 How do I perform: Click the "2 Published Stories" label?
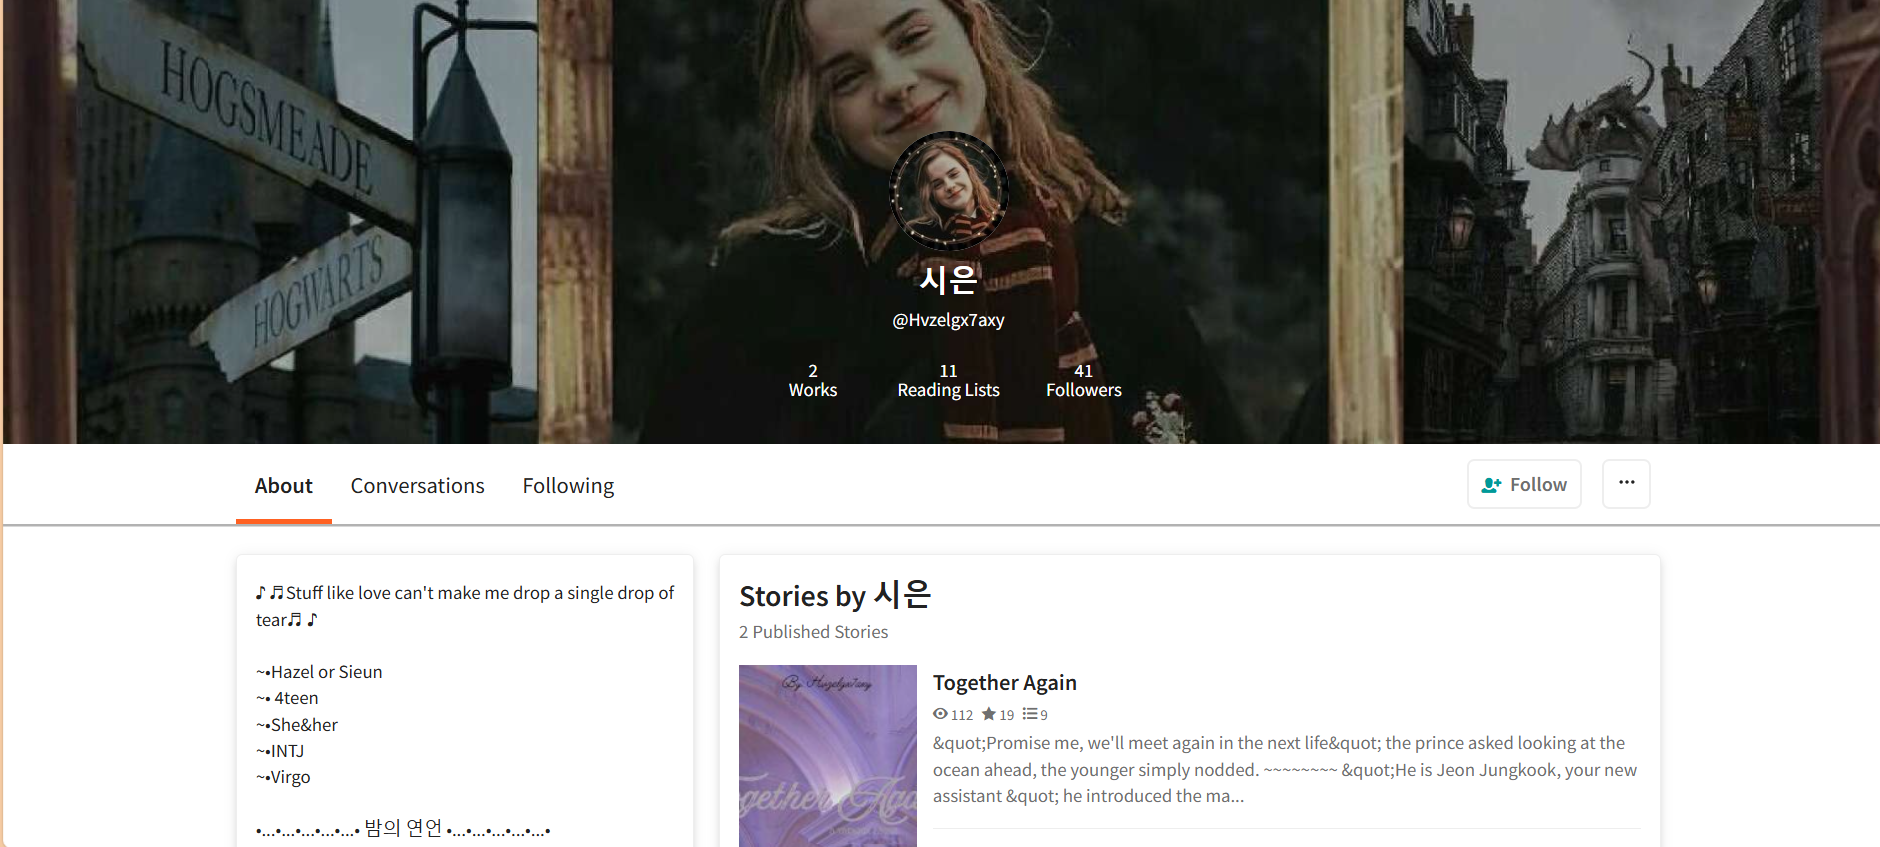tap(813, 632)
